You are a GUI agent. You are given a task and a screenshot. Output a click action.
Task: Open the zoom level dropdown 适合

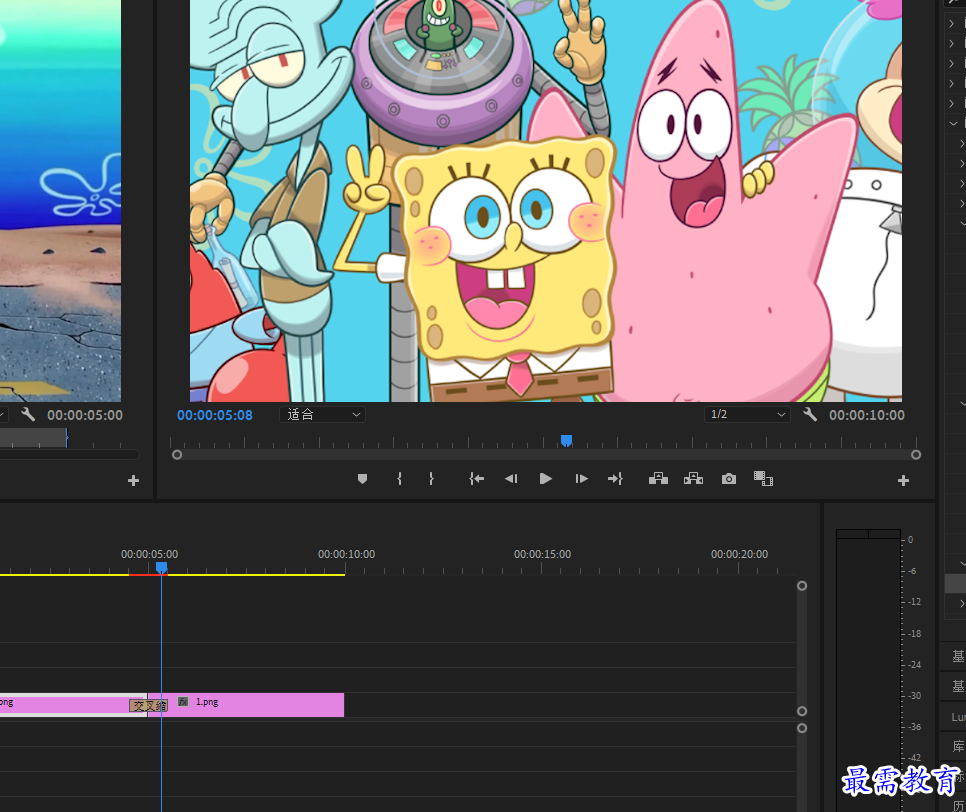coord(322,415)
